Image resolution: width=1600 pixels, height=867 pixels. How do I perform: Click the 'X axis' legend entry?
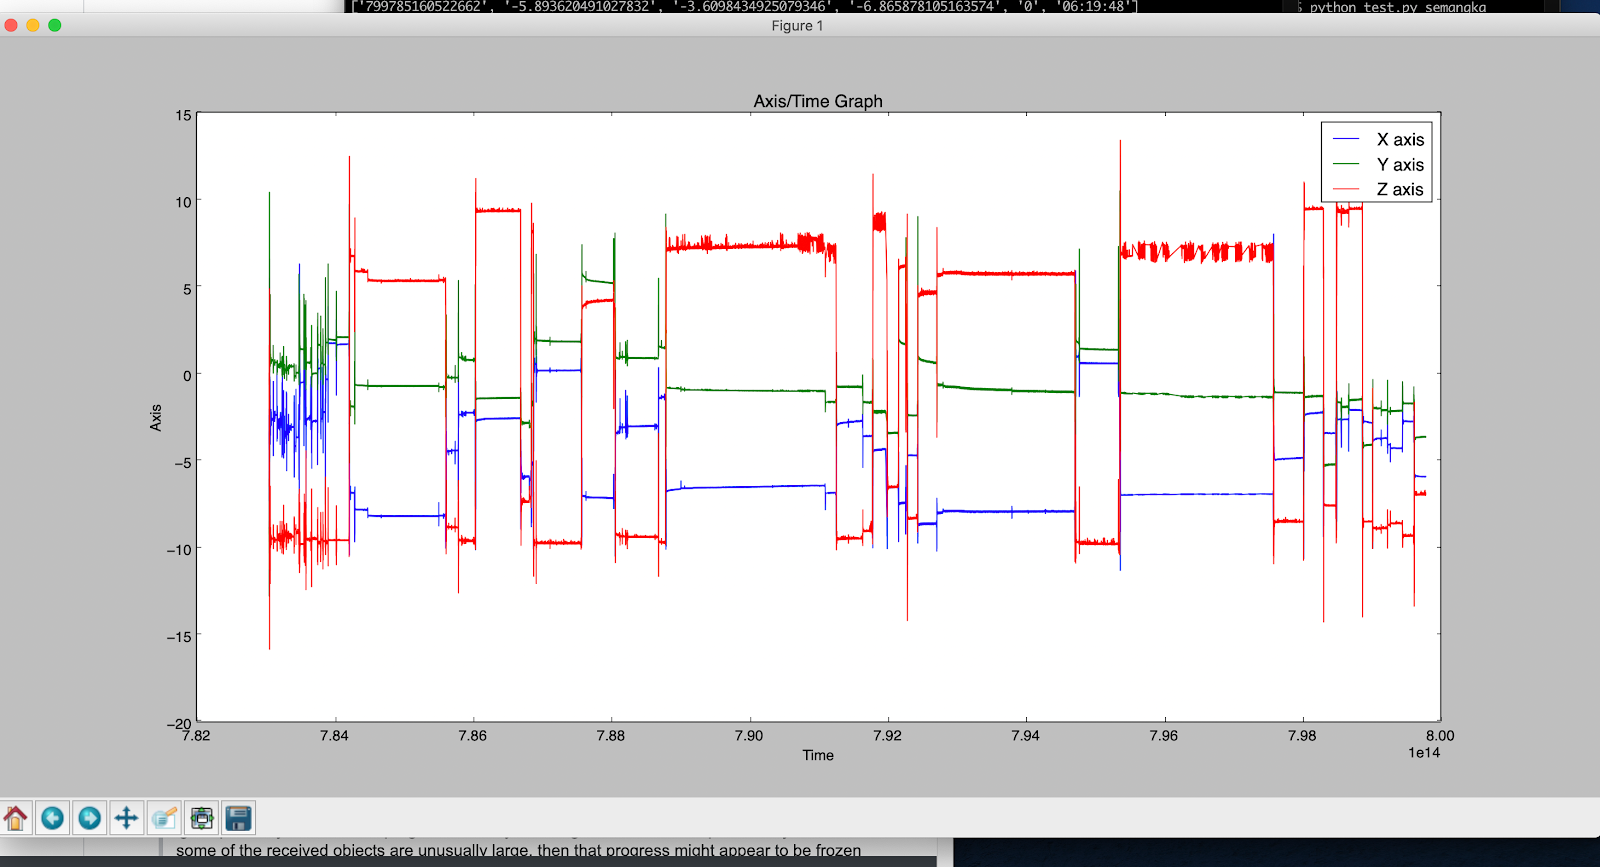pyautogui.click(x=1400, y=140)
